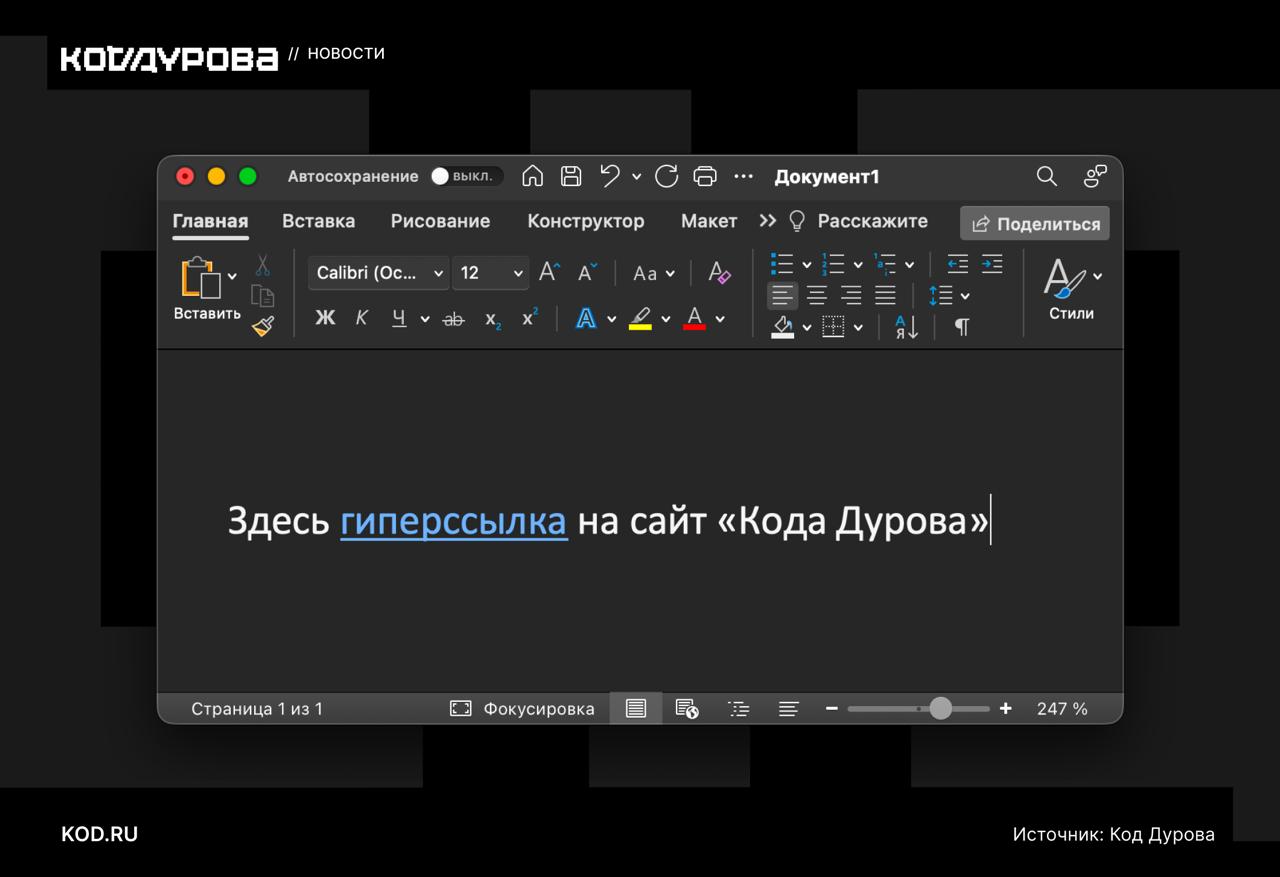
Task: Open the Конструктор ribbon tab
Action: pyautogui.click(x=585, y=221)
